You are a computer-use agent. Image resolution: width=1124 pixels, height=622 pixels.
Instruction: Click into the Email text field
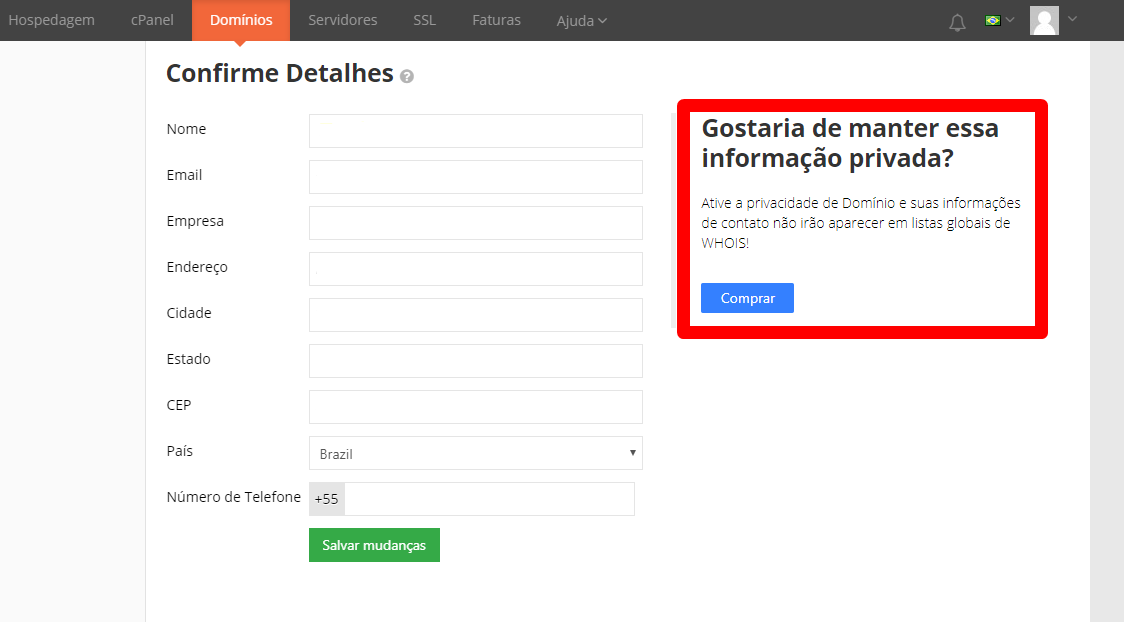coord(475,177)
